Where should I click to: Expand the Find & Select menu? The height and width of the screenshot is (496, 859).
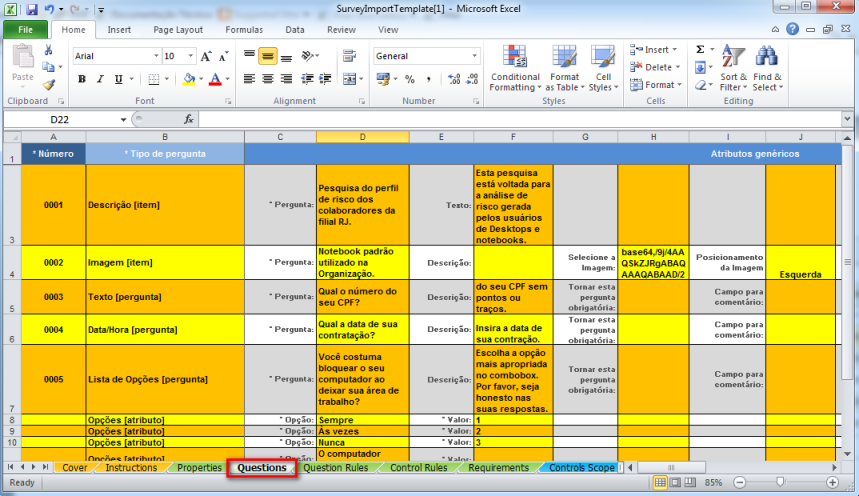[768, 68]
